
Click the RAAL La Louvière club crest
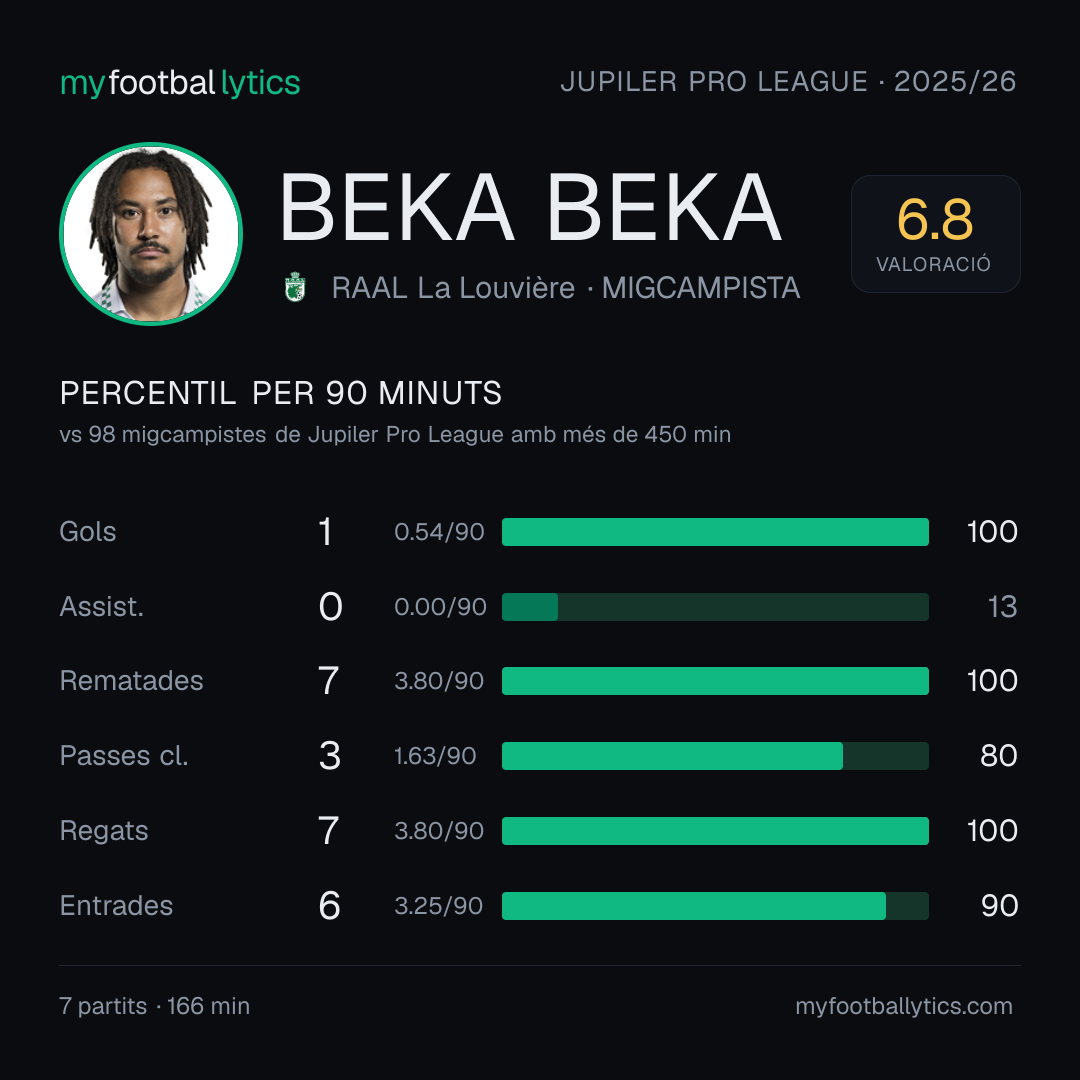(295, 287)
